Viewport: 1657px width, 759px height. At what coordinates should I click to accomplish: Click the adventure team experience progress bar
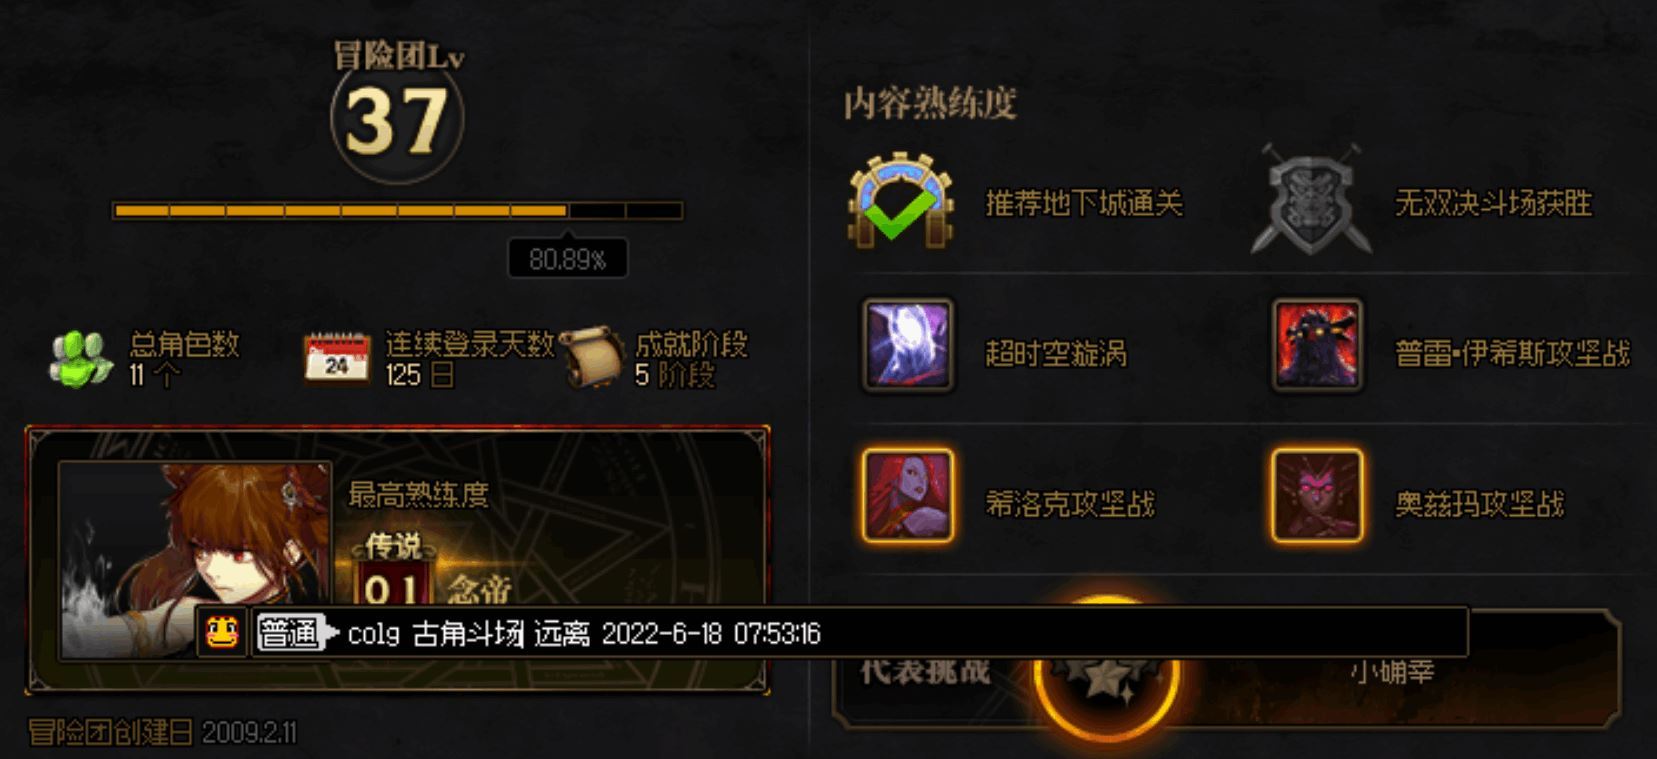[398, 210]
